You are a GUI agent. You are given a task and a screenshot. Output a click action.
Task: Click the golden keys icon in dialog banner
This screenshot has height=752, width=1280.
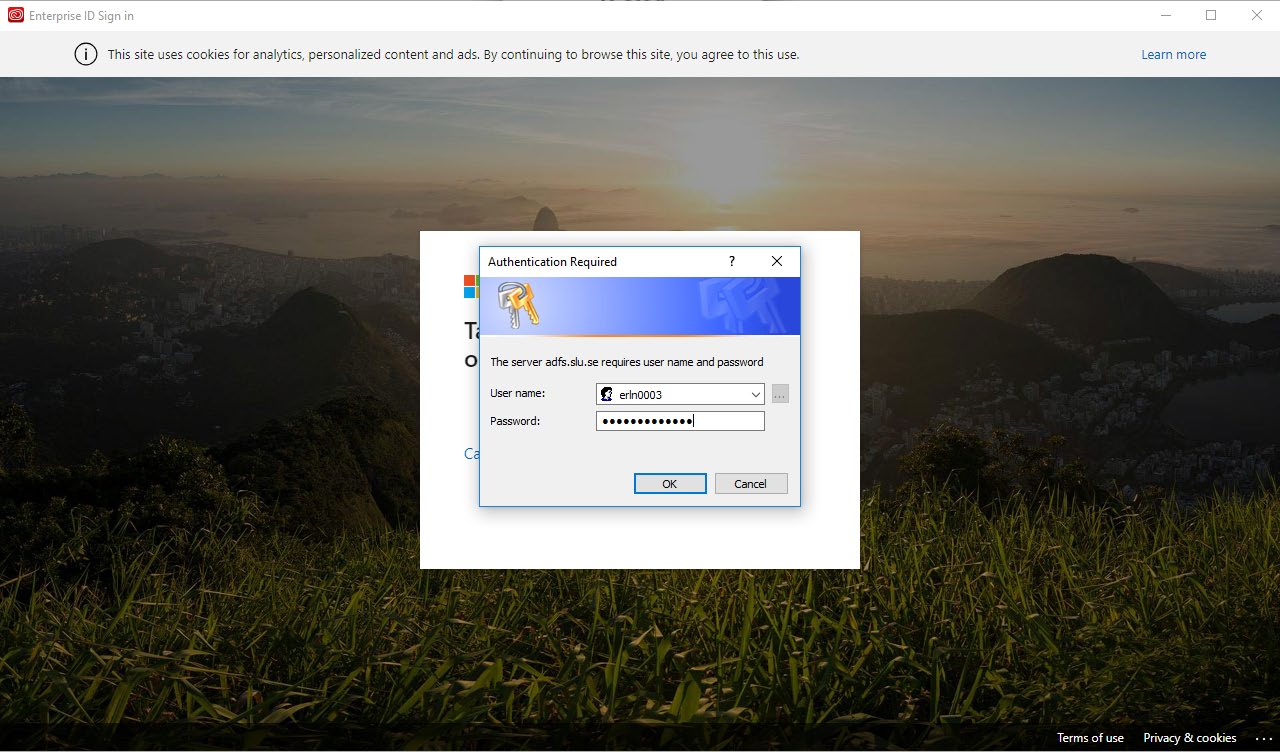517,305
